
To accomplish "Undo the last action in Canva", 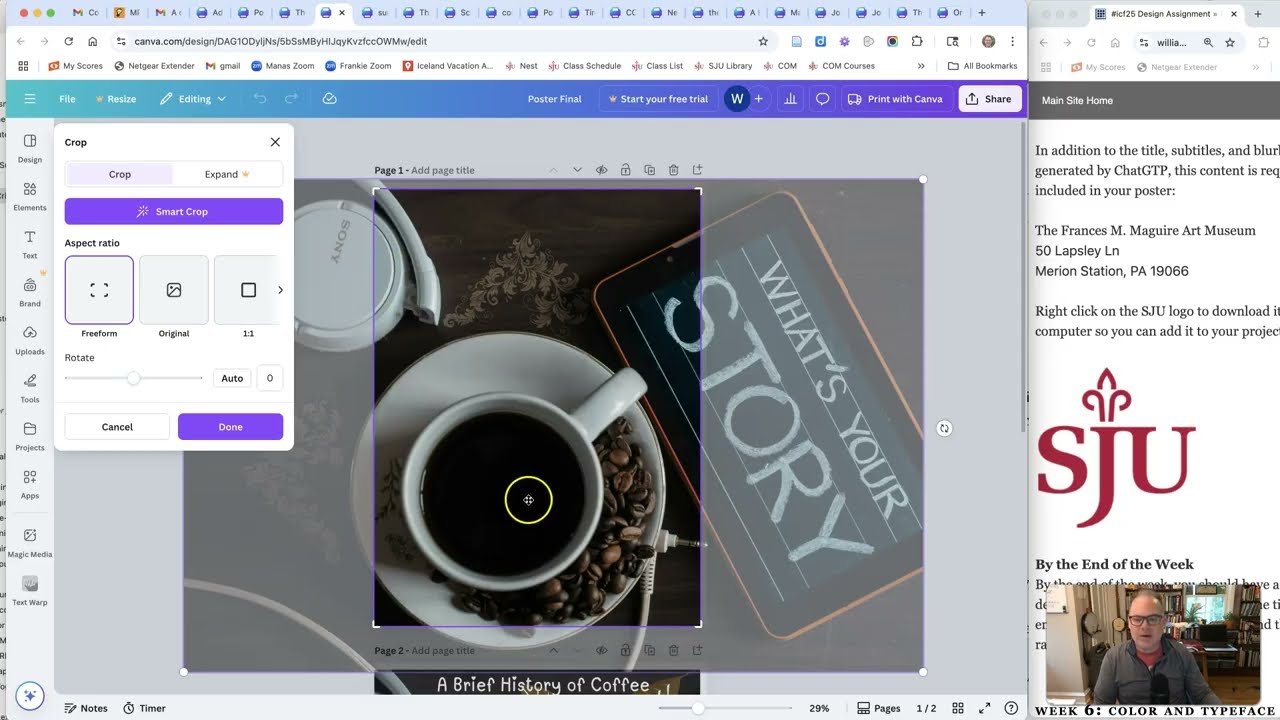I will coord(260,99).
